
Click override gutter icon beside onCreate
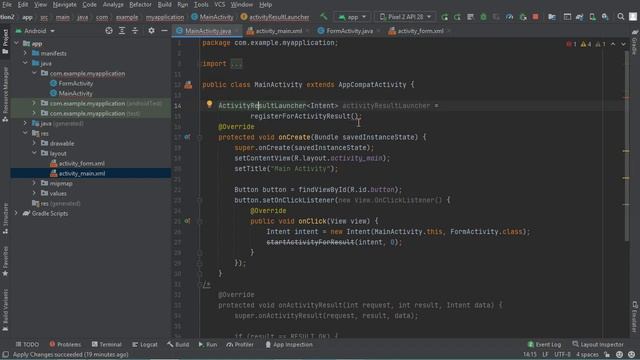(x=187, y=137)
